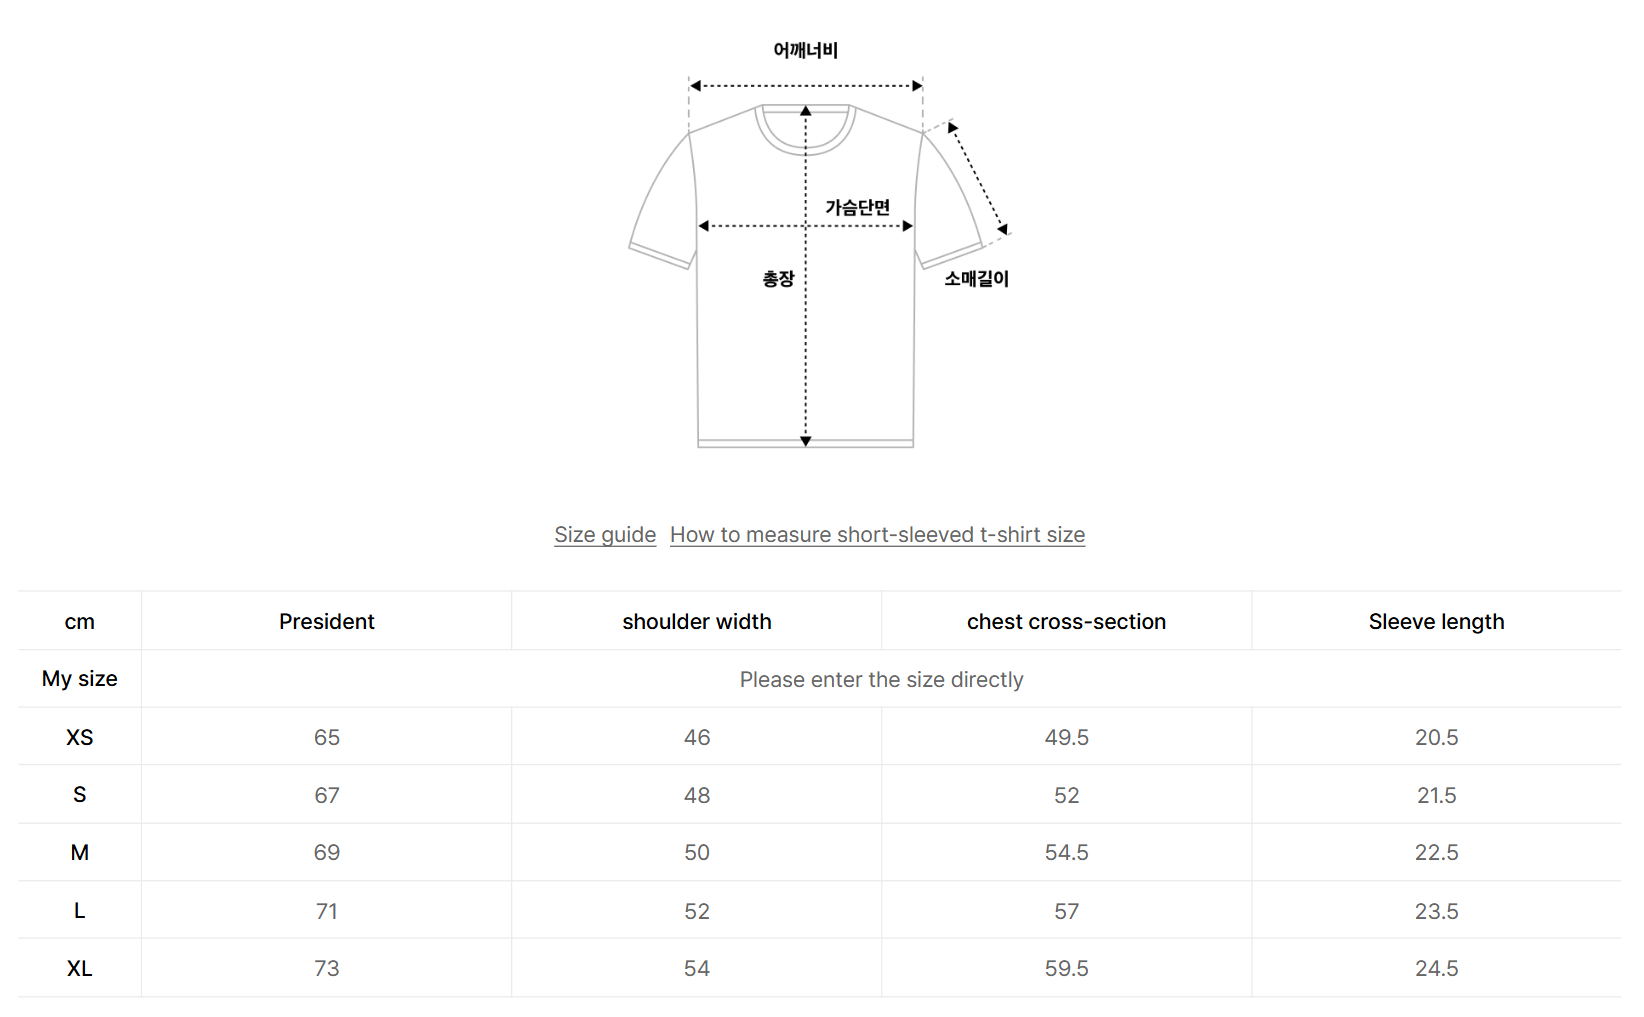Click the M size row label
Viewport: 1644px width, 1017px height.
[x=80, y=852]
